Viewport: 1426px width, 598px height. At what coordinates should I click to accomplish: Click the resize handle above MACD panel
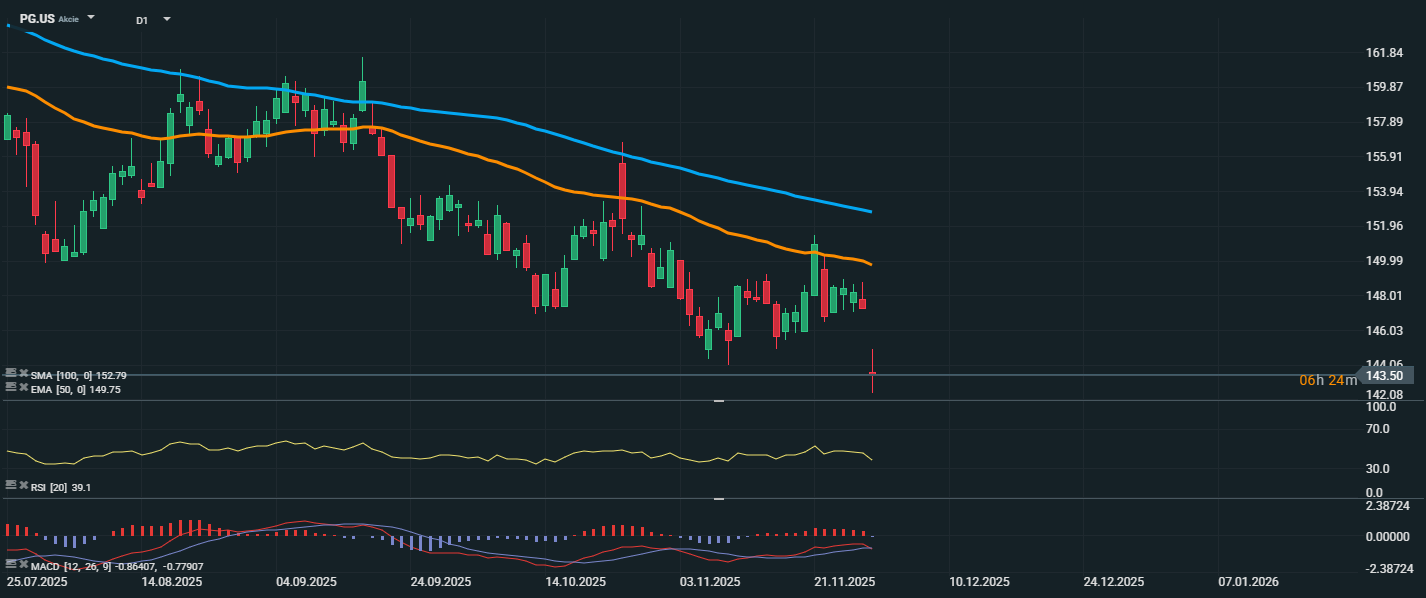pos(718,498)
